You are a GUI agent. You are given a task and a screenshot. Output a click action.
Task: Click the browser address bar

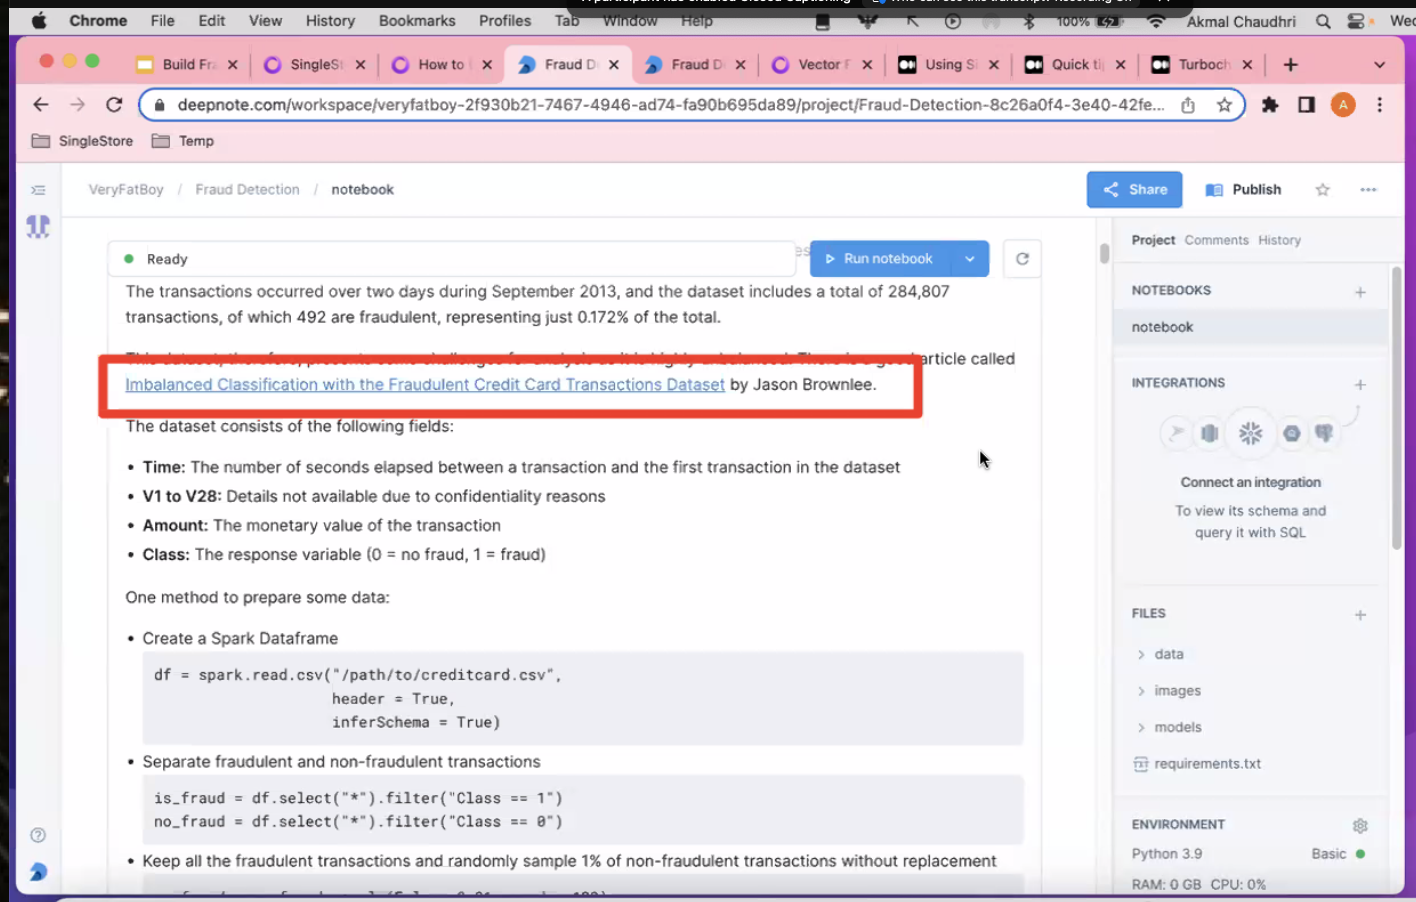click(670, 105)
